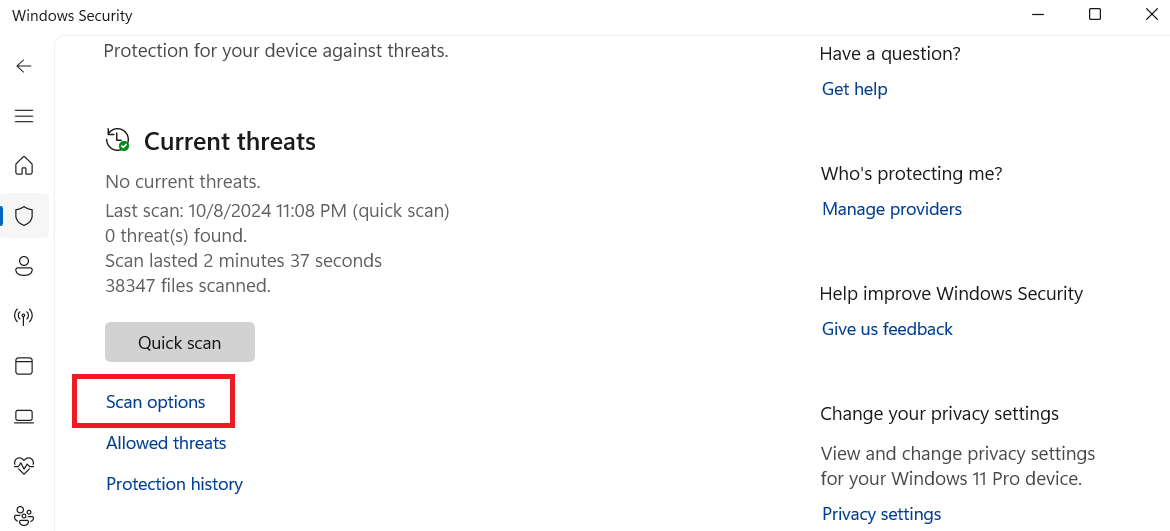
Task: Maximize the Windows Security window
Action: coord(1095,14)
